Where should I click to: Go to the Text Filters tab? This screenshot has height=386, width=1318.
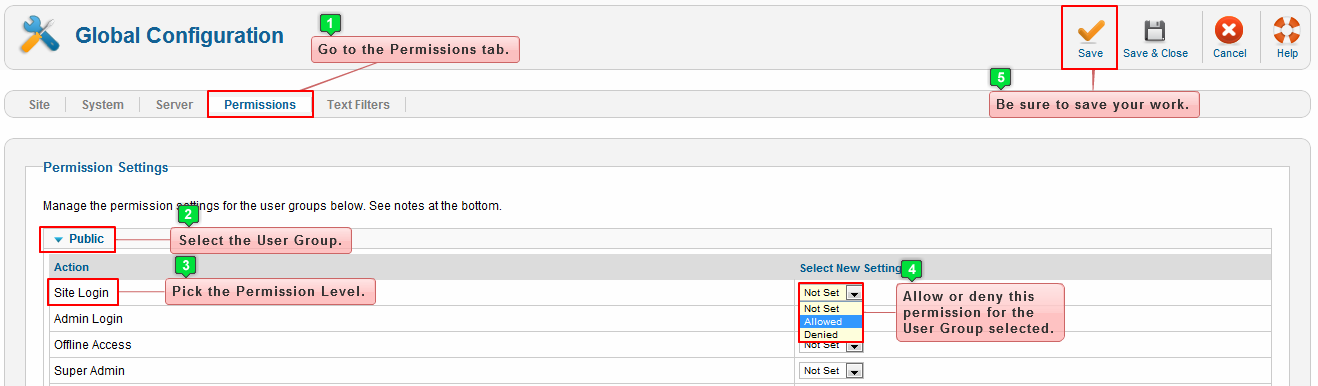coord(358,104)
